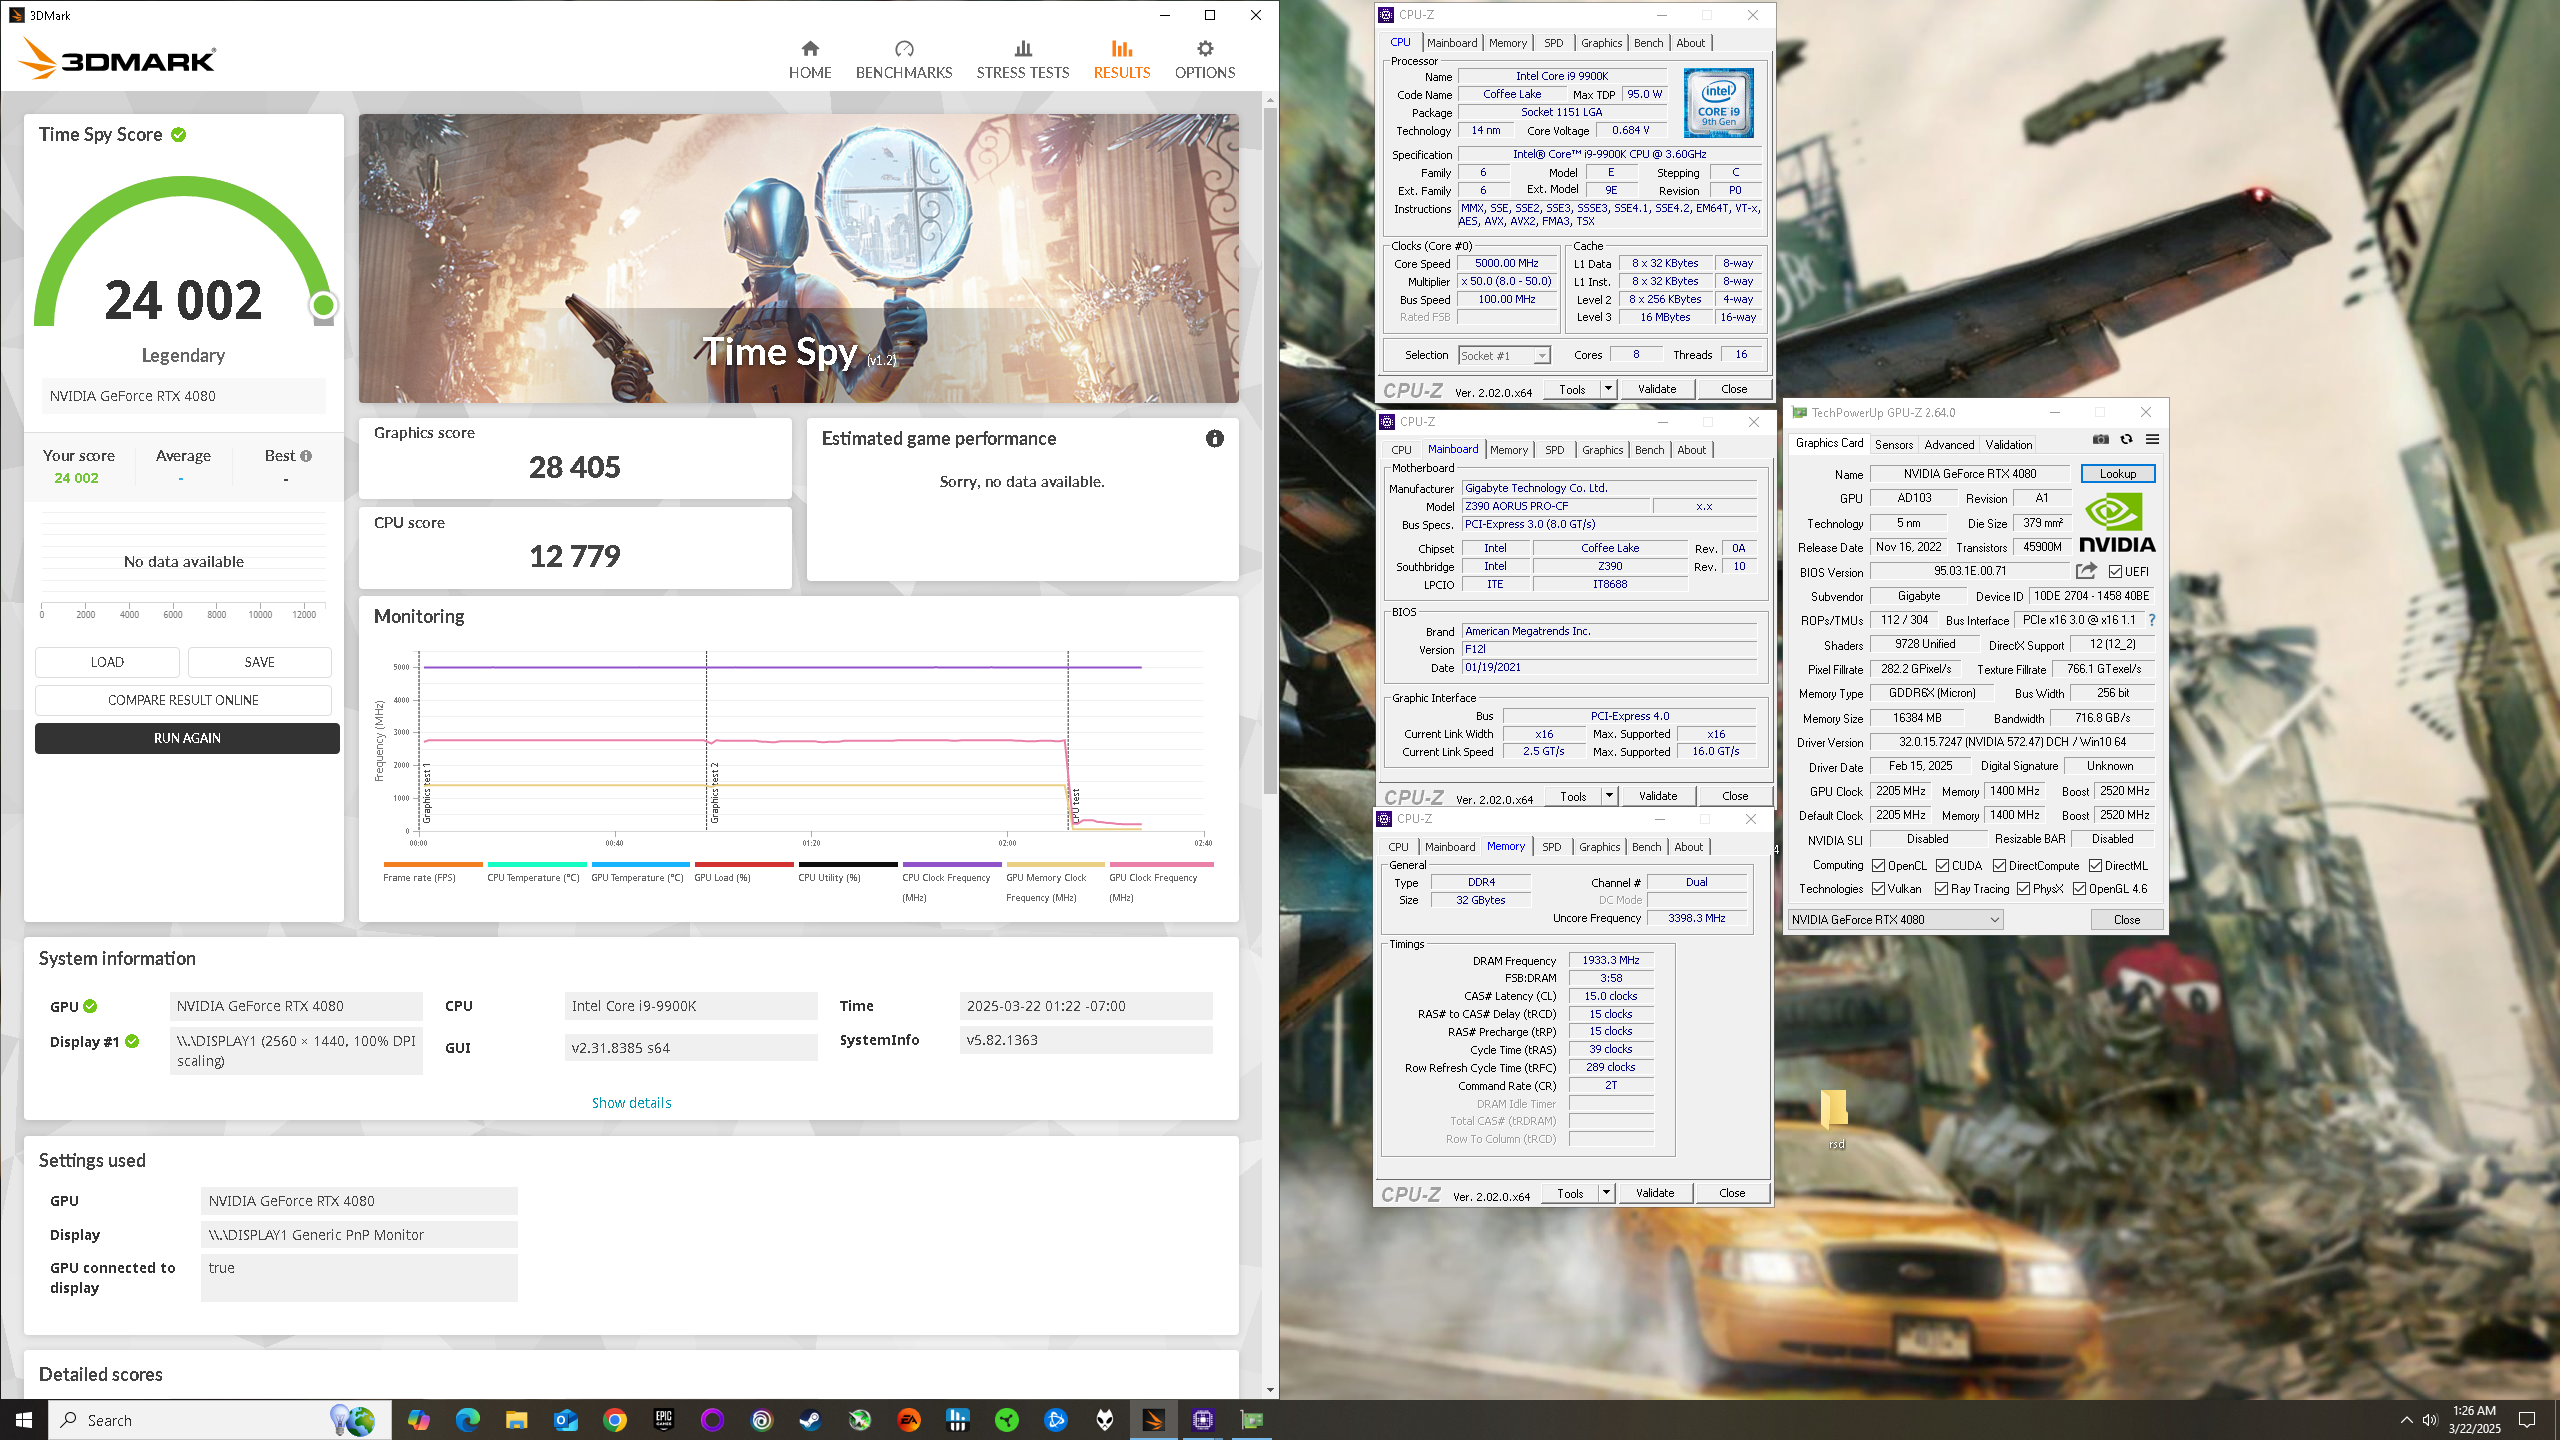Viewport: 2560px width, 1440px height.
Task: Click the GPU-Z refresh icon
Action: coord(2126,440)
